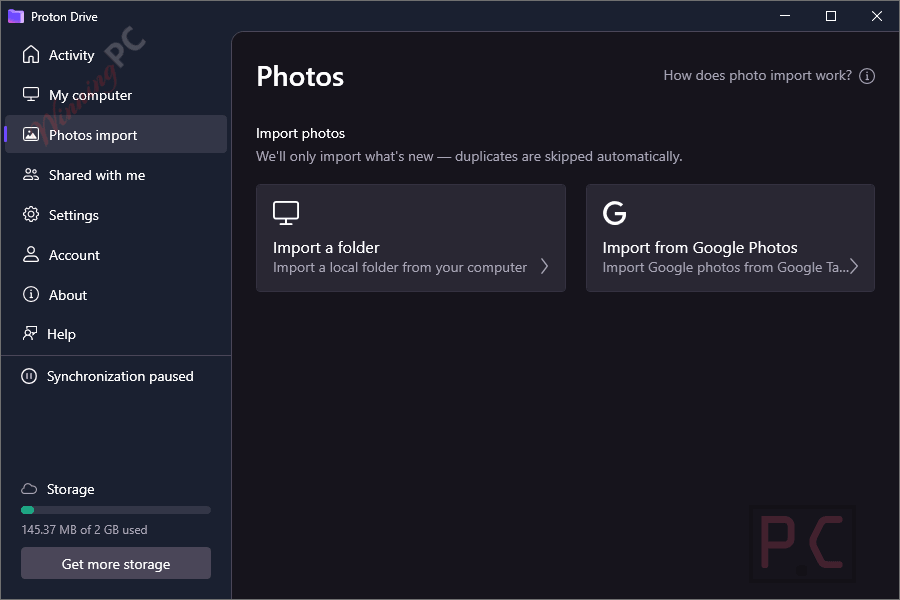Open the Help section

tap(116, 334)
